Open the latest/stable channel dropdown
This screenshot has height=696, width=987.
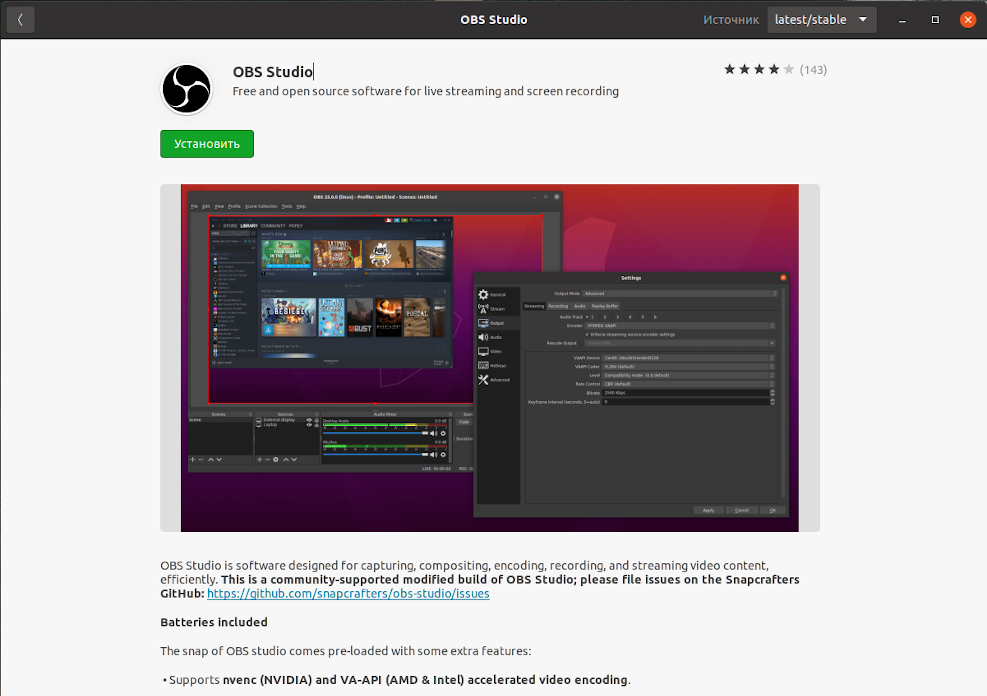point(821,19)
